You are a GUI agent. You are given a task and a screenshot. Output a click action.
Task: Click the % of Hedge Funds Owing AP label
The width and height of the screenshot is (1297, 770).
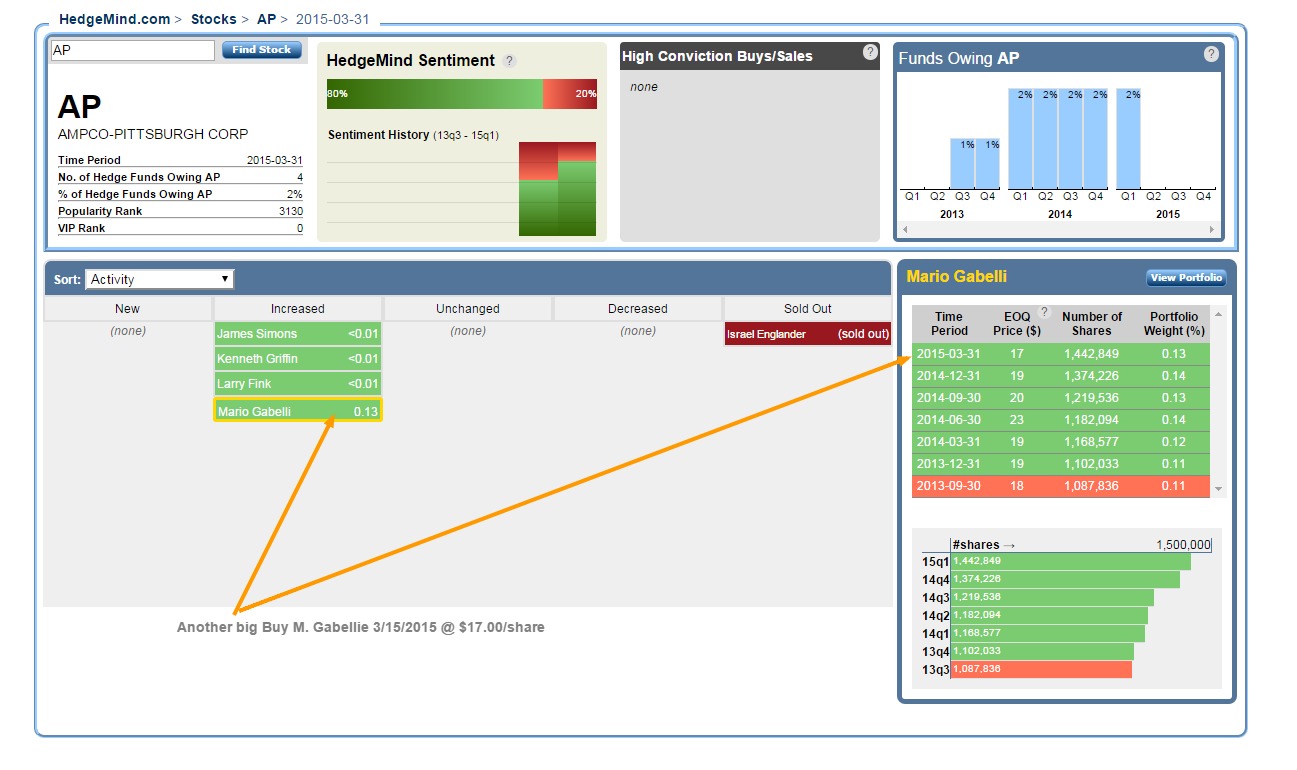(x=135, y=194)
